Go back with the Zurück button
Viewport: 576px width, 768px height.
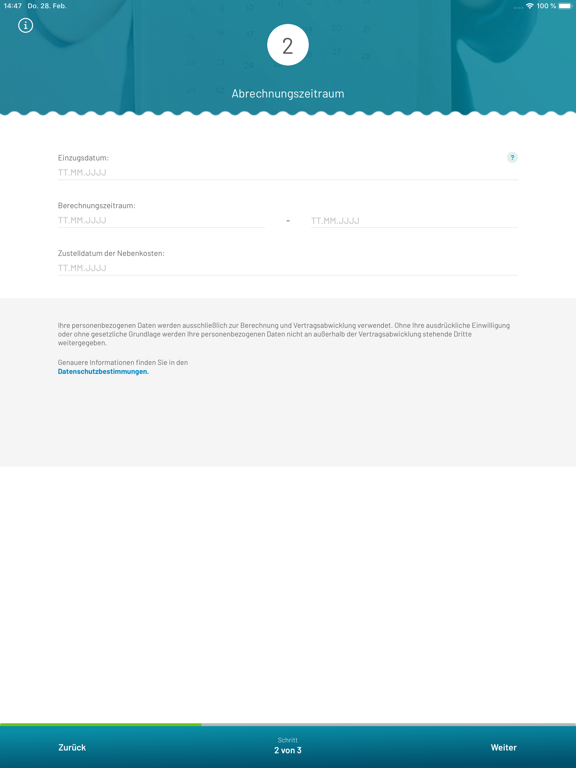72,747
